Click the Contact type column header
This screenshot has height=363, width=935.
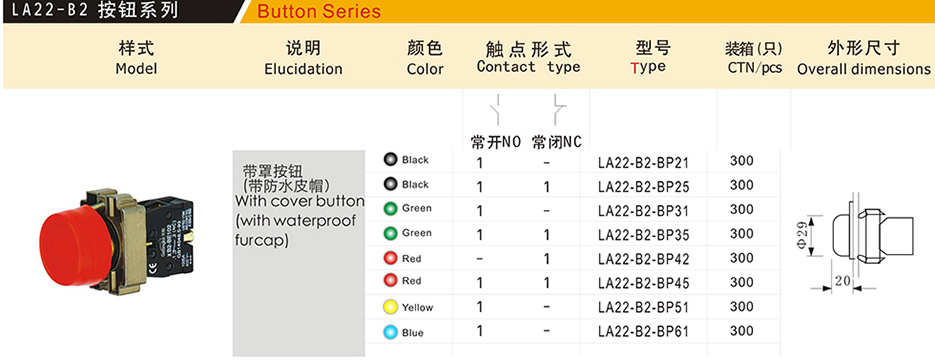[x=528, y=58]
